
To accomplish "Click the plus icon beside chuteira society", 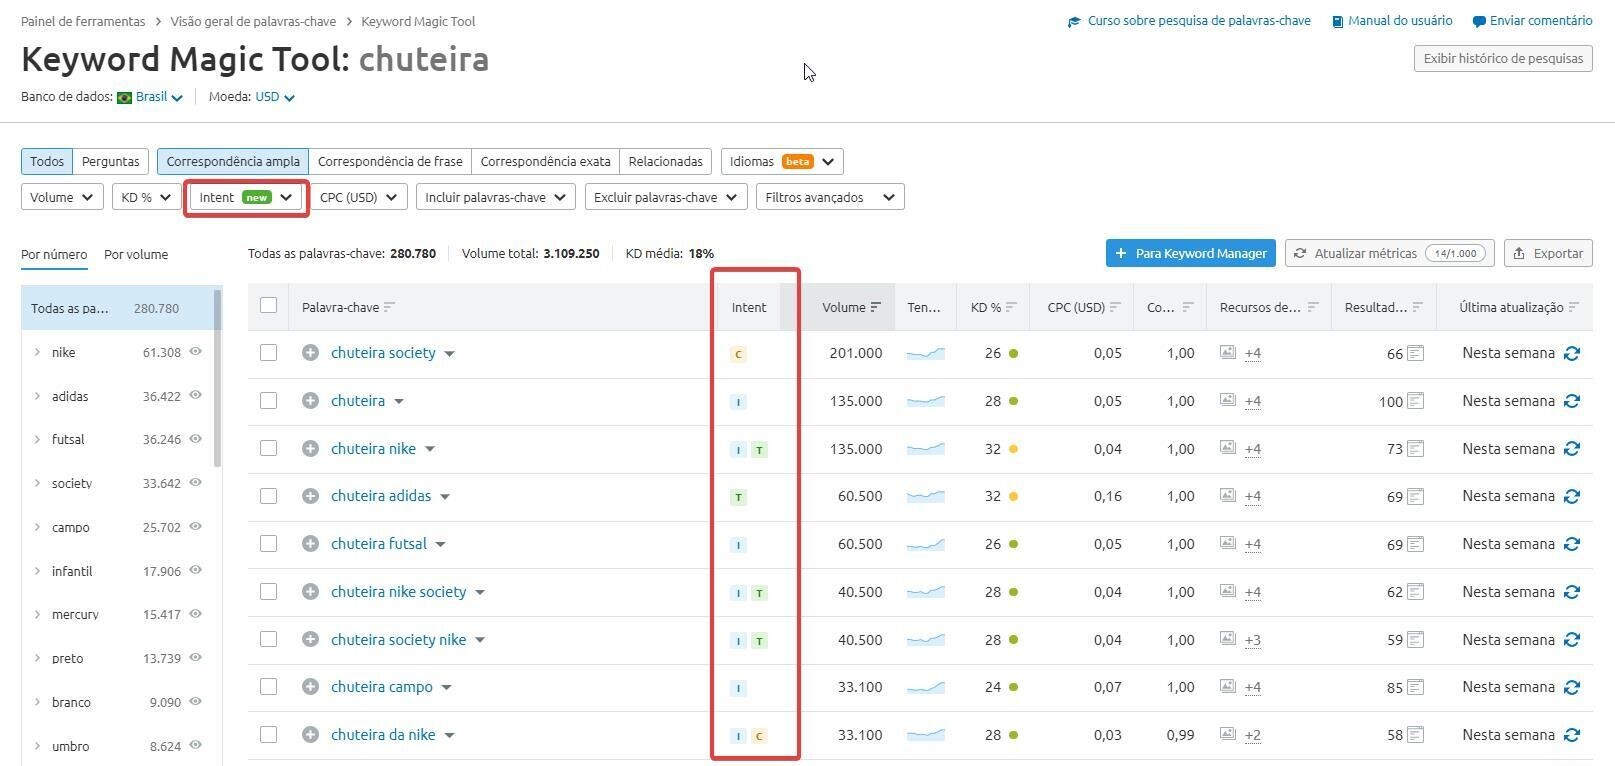I will pyautogui.click(x=310, y=353).
